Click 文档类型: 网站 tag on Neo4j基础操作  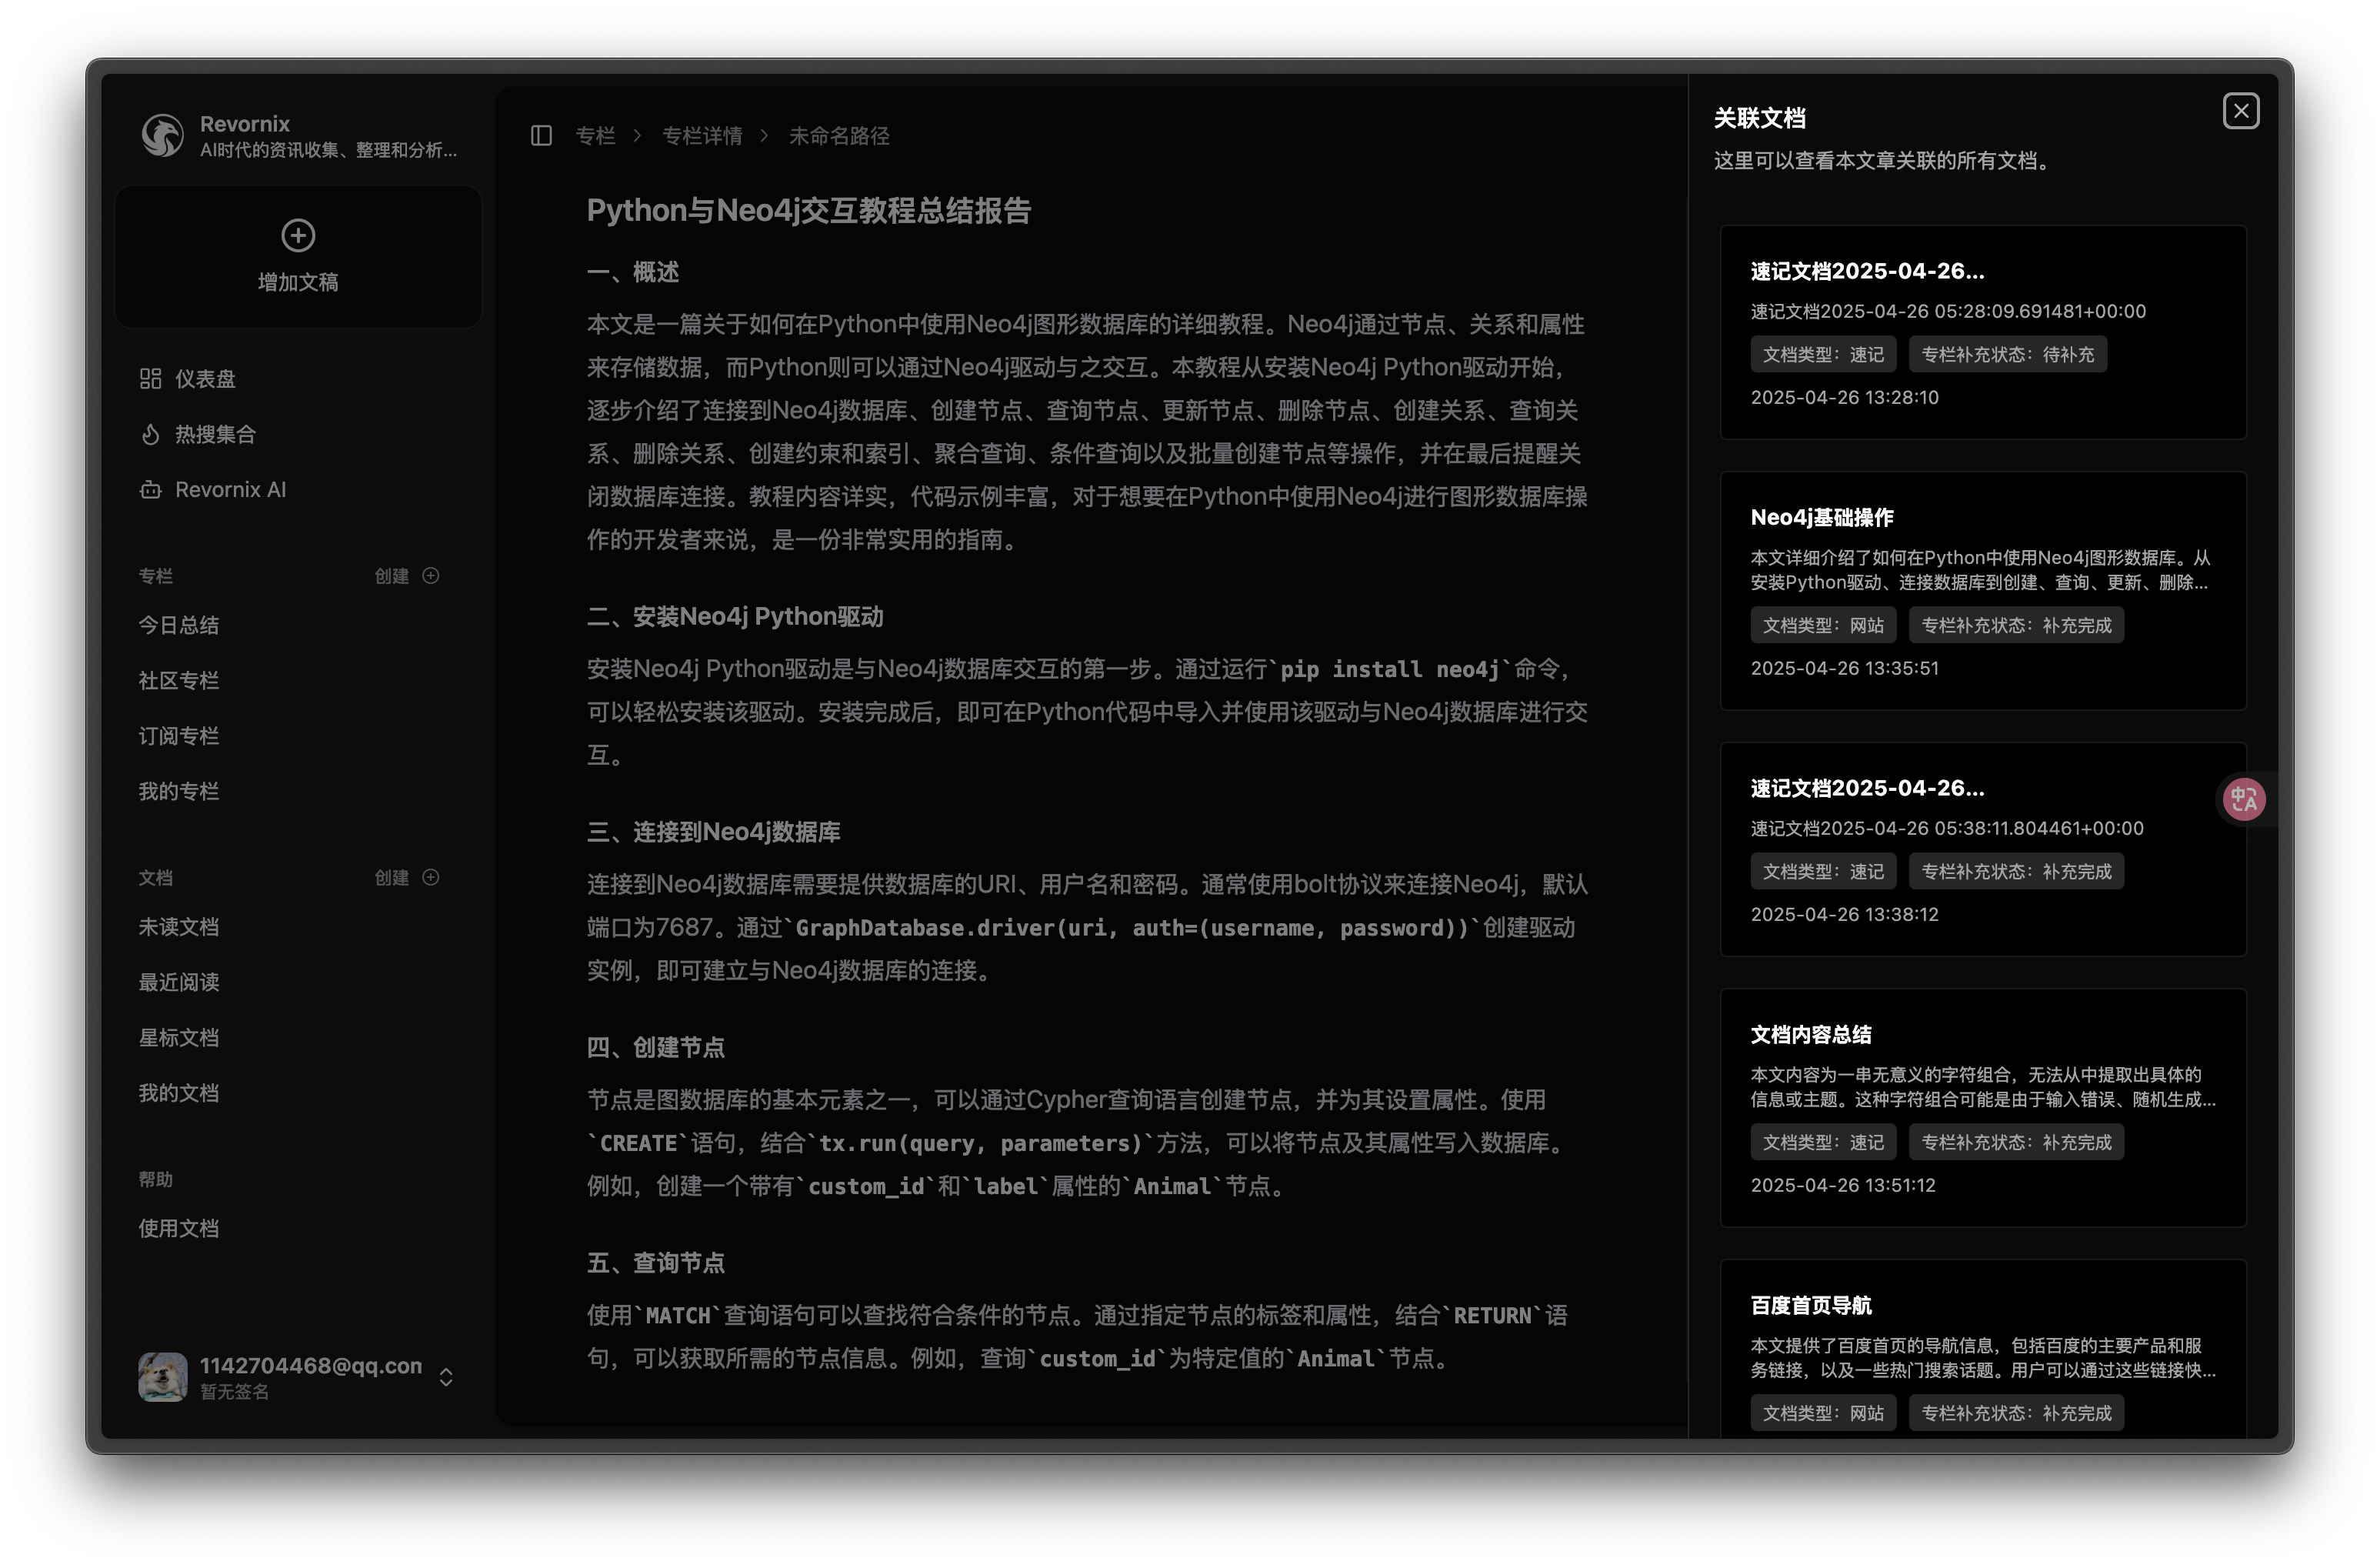tap(1823, 626)
